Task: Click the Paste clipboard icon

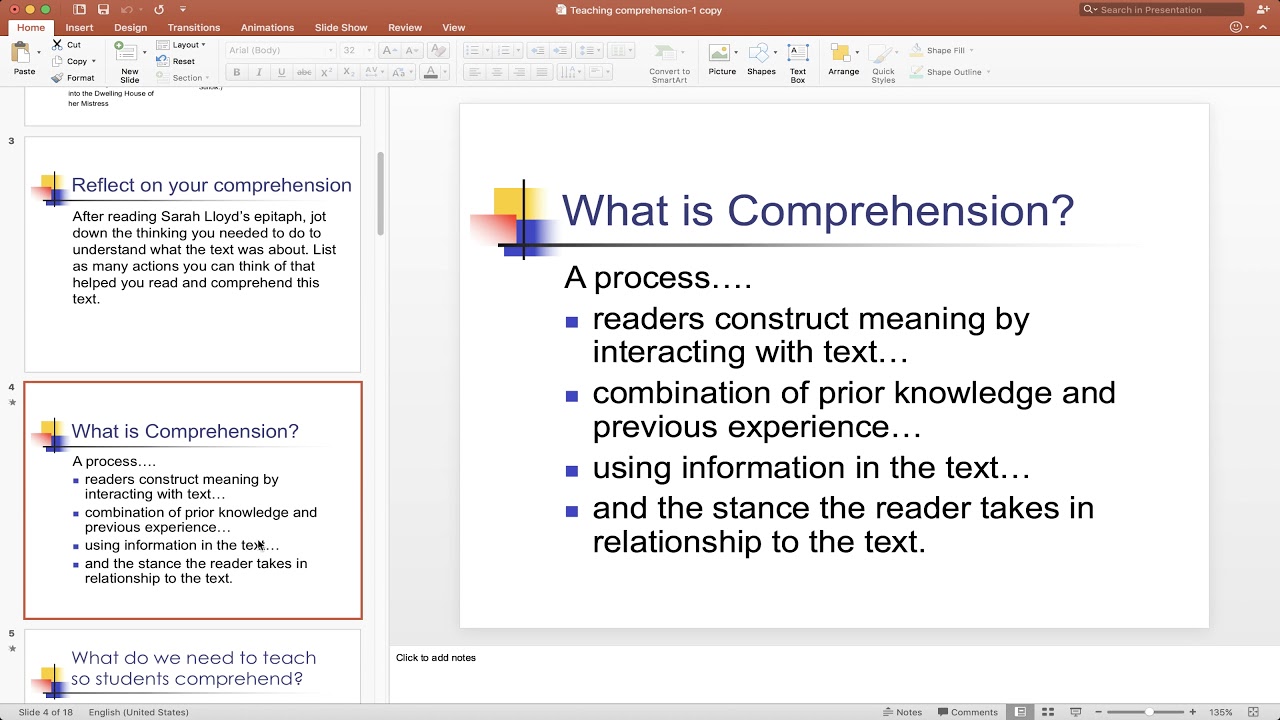Action: [21, 53]
